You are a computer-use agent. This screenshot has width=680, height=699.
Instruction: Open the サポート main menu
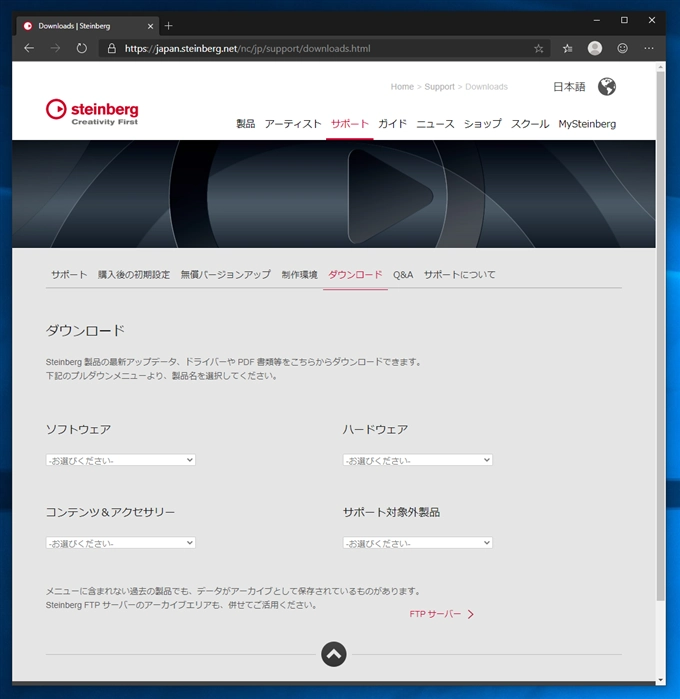350,123
